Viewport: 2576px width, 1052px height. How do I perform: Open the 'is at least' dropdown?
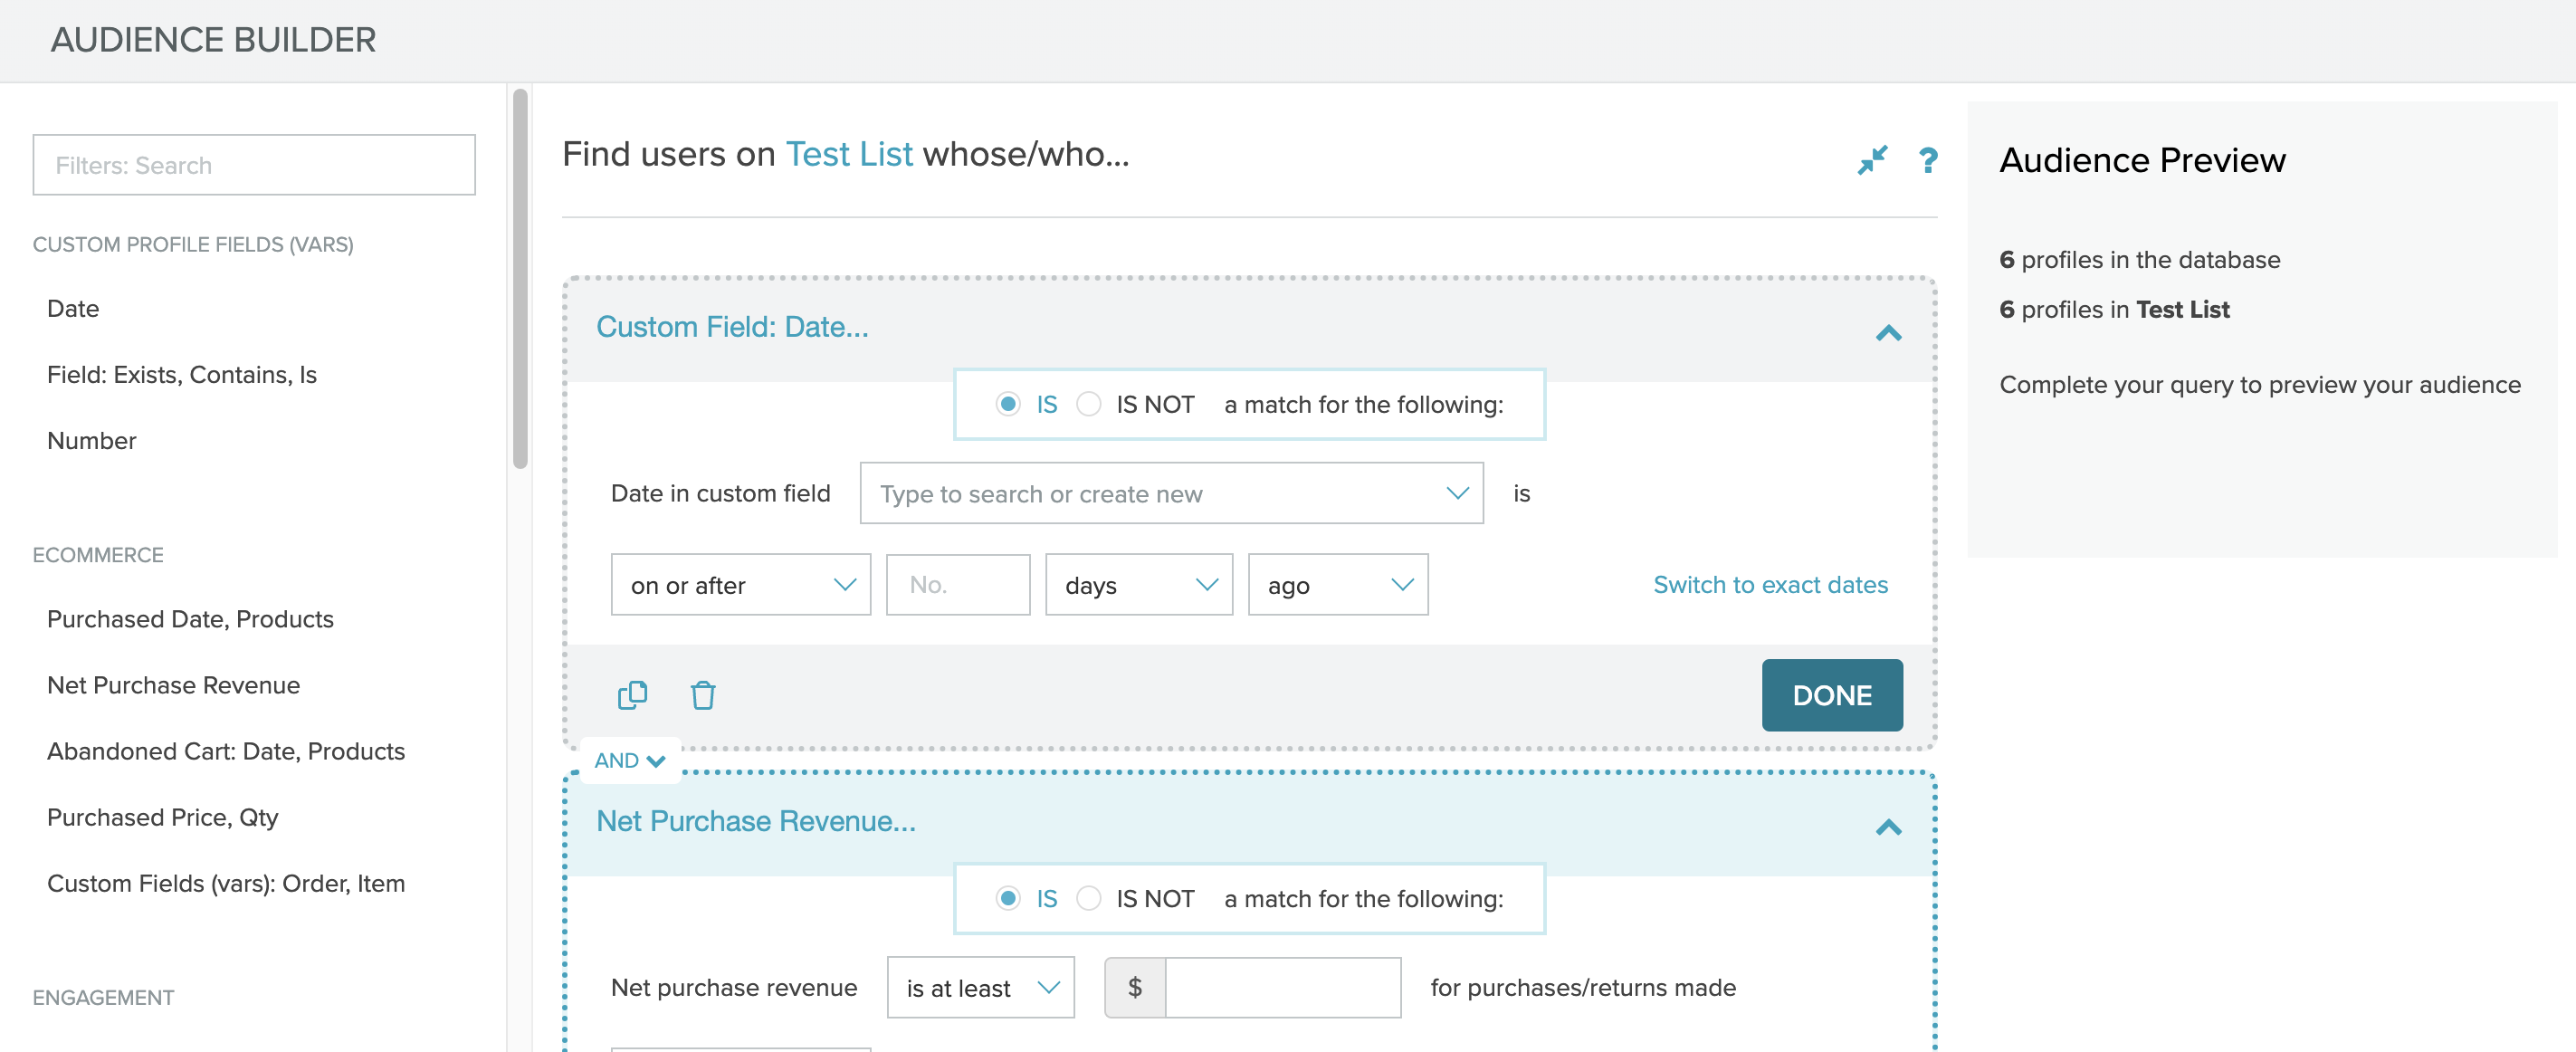pos(980,987)
